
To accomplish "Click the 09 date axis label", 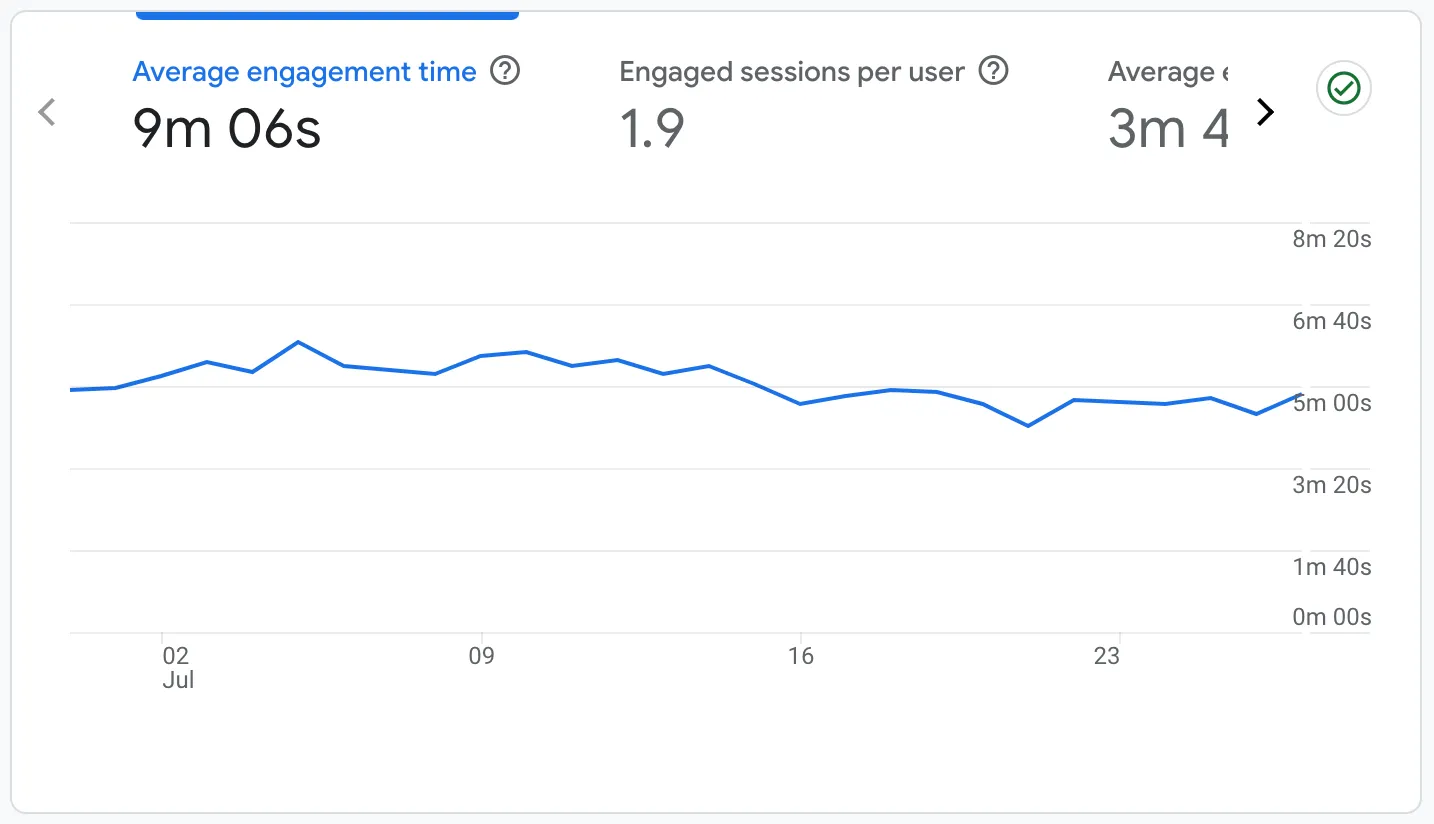I will click(482, 657).
